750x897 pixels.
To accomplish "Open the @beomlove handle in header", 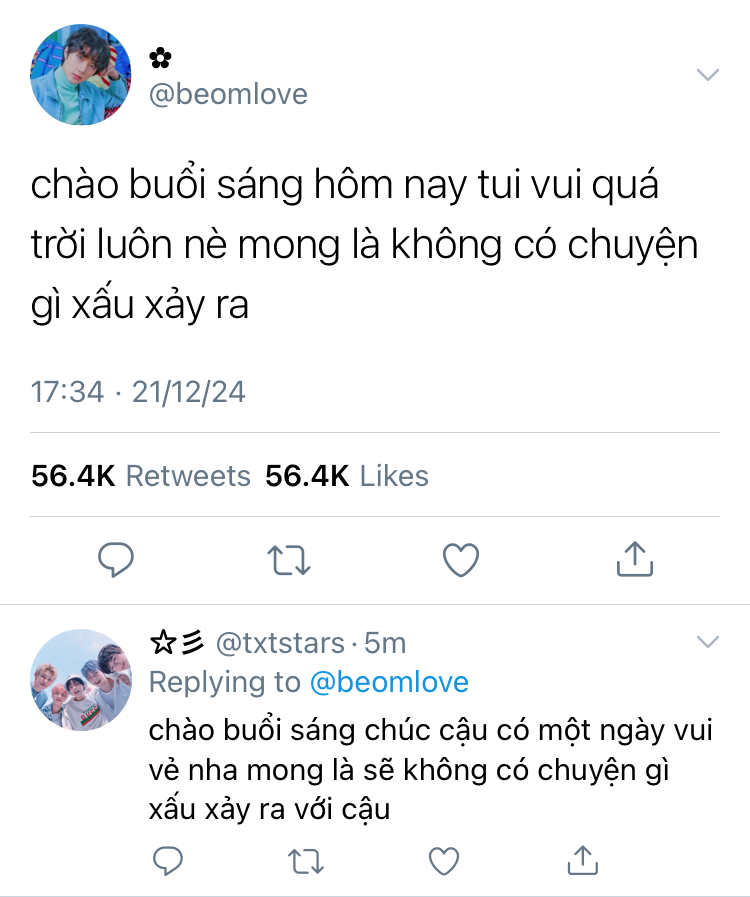I will (x=228, y=94).
